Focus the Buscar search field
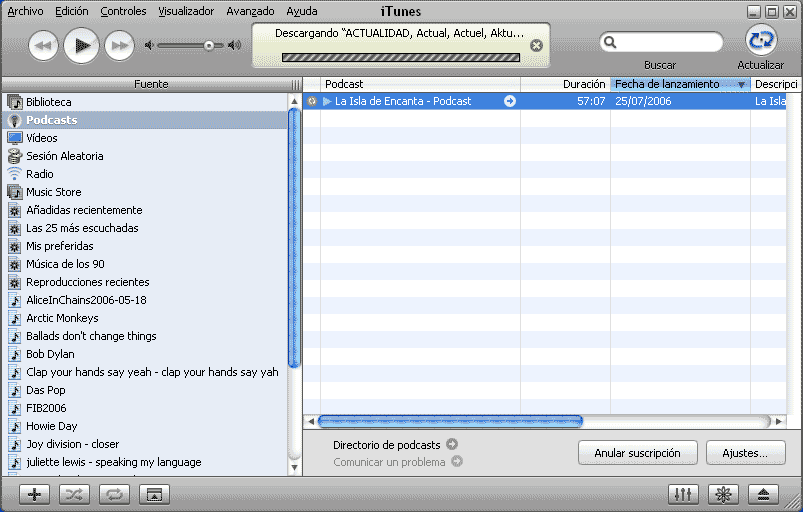The width and height of the screenshot is (803, 512). [x=661, y=42]
